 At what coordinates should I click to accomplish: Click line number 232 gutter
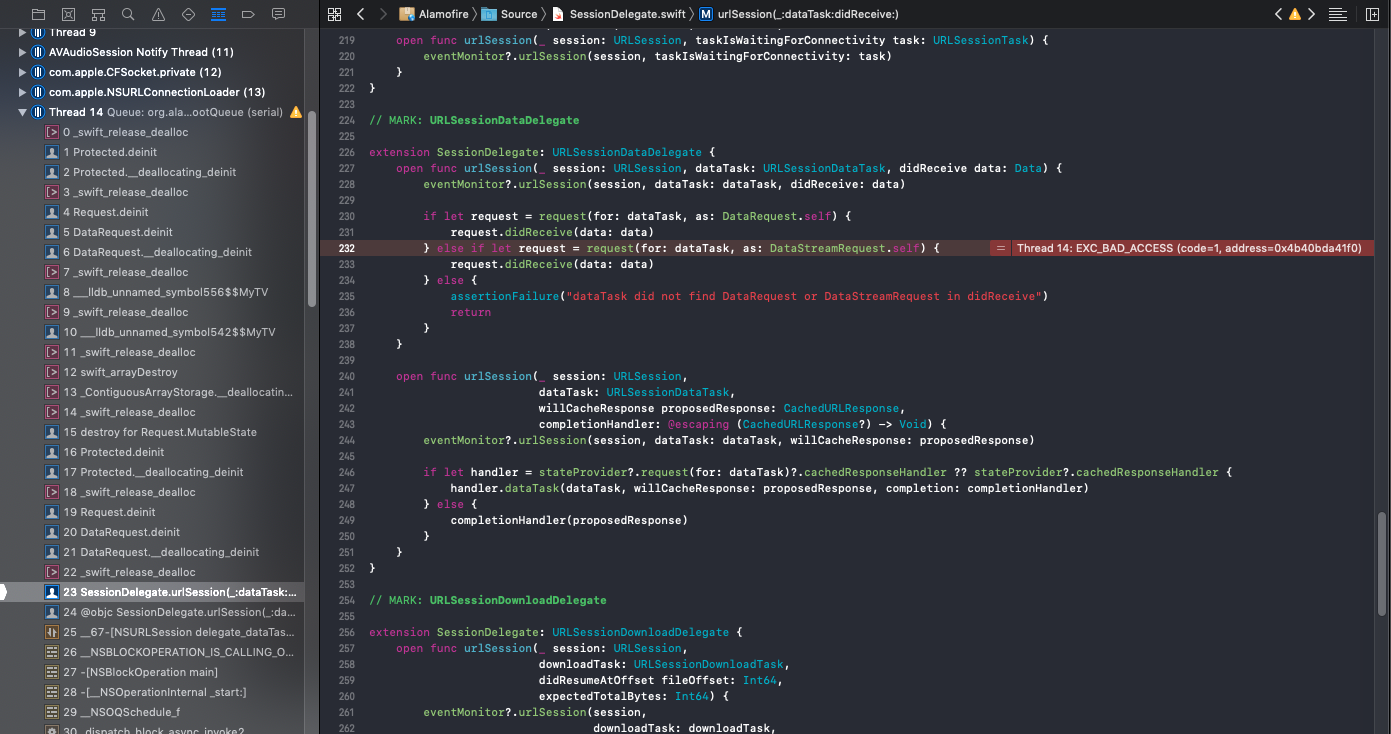(346, 248)
